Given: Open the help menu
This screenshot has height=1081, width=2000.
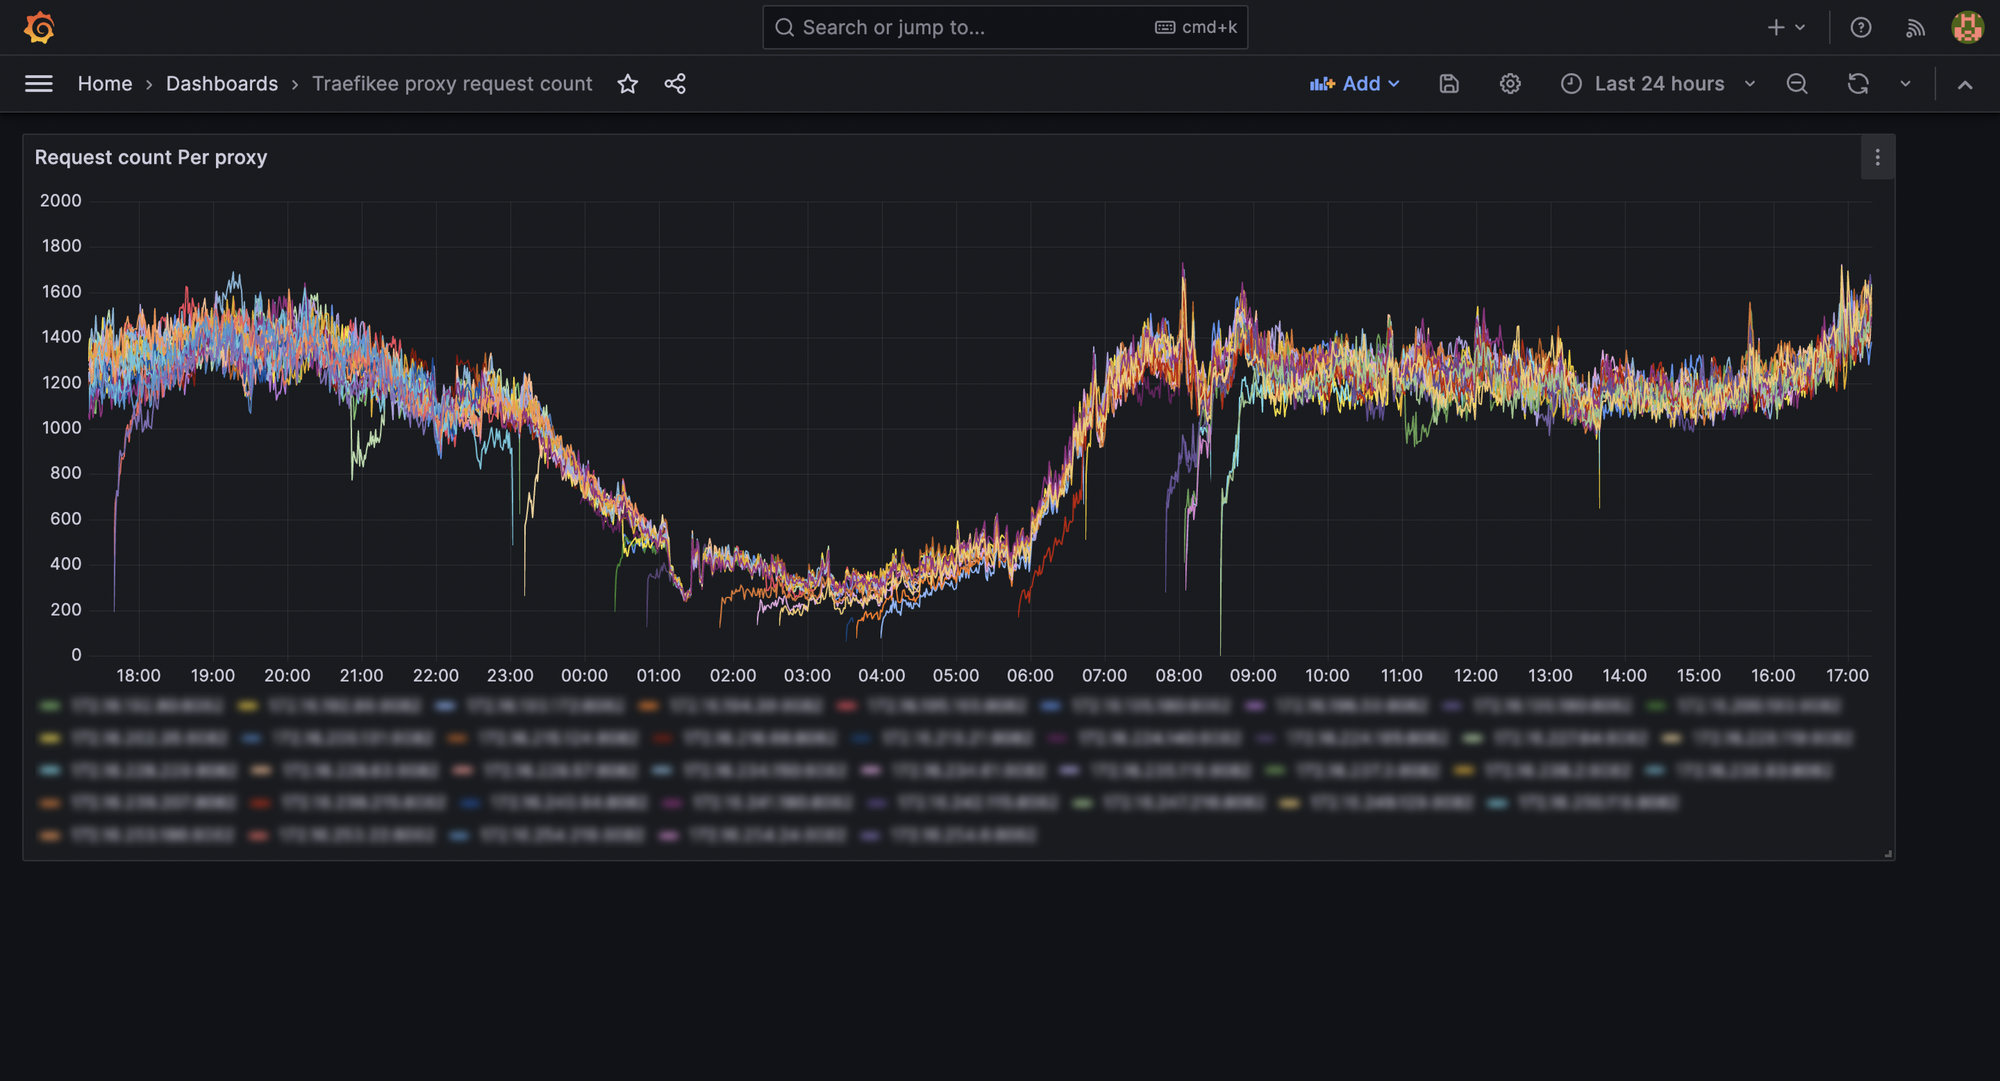Looking at the screenshot, I should pyautogui.click(x=1860, y=27).
